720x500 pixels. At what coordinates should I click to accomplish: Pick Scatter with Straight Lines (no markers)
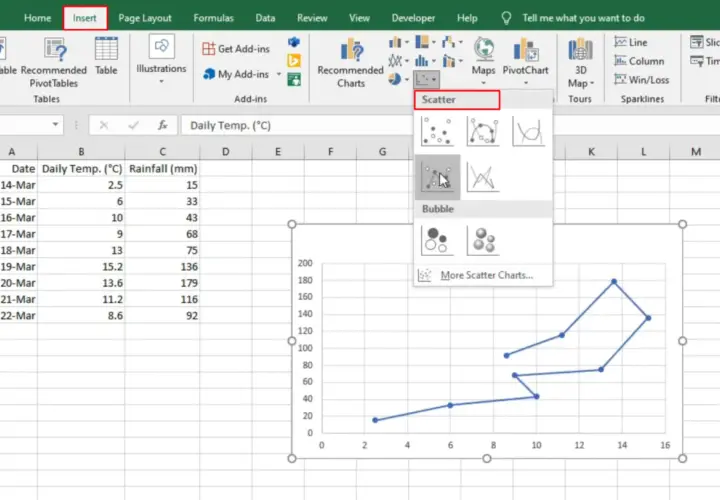point(483,177)
